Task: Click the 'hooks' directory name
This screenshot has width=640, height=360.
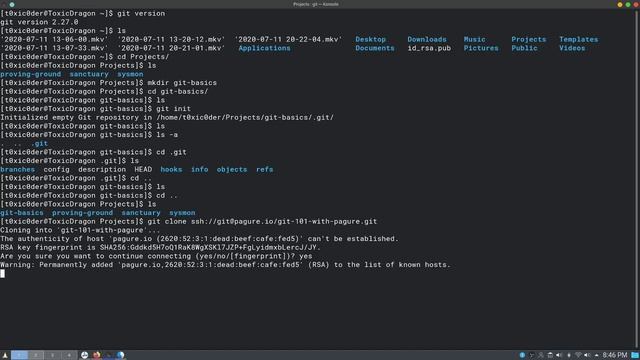Action: pyautogui.click(x=171, y=169)
